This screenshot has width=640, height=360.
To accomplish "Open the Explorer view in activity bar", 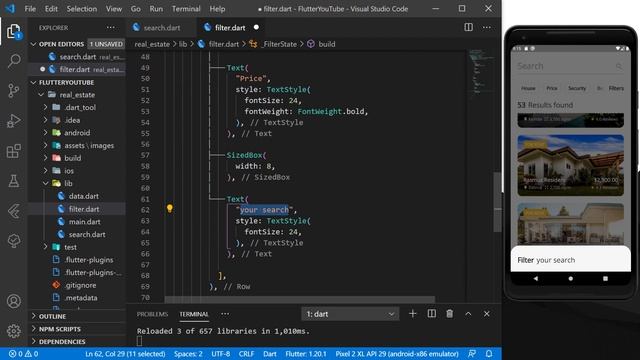I will tap(14, 31).
